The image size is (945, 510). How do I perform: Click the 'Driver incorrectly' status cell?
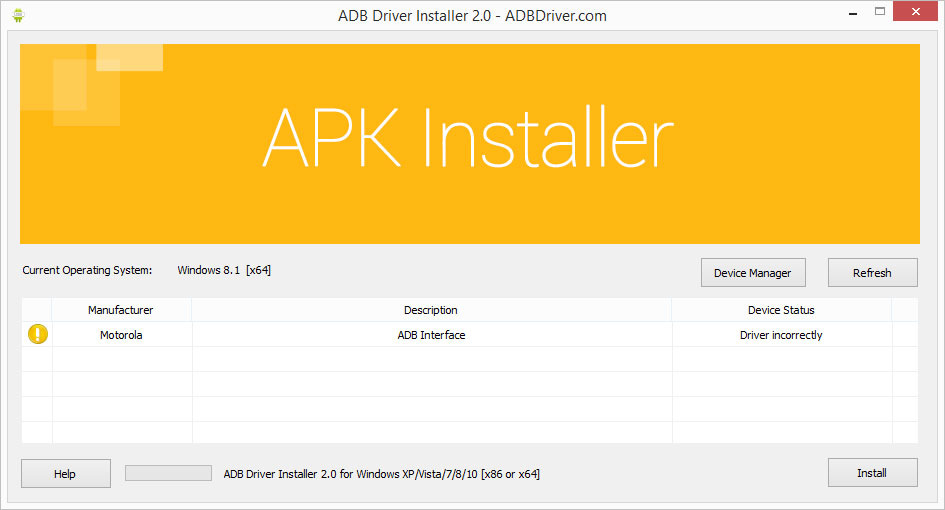781,335
